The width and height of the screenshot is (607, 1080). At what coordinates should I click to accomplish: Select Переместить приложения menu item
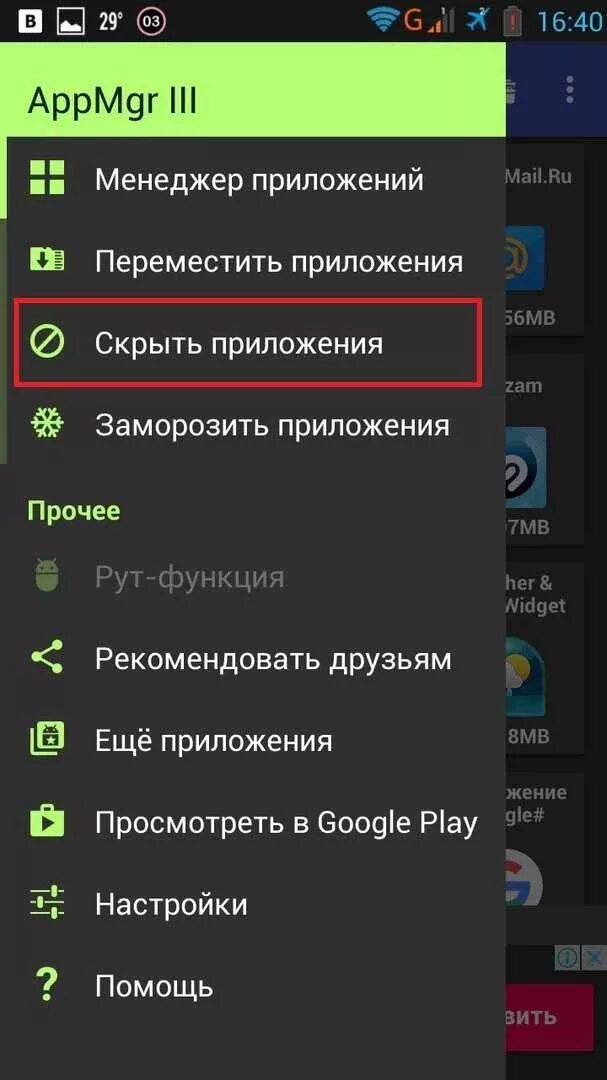pyautogui.click(x=253, y=260)
